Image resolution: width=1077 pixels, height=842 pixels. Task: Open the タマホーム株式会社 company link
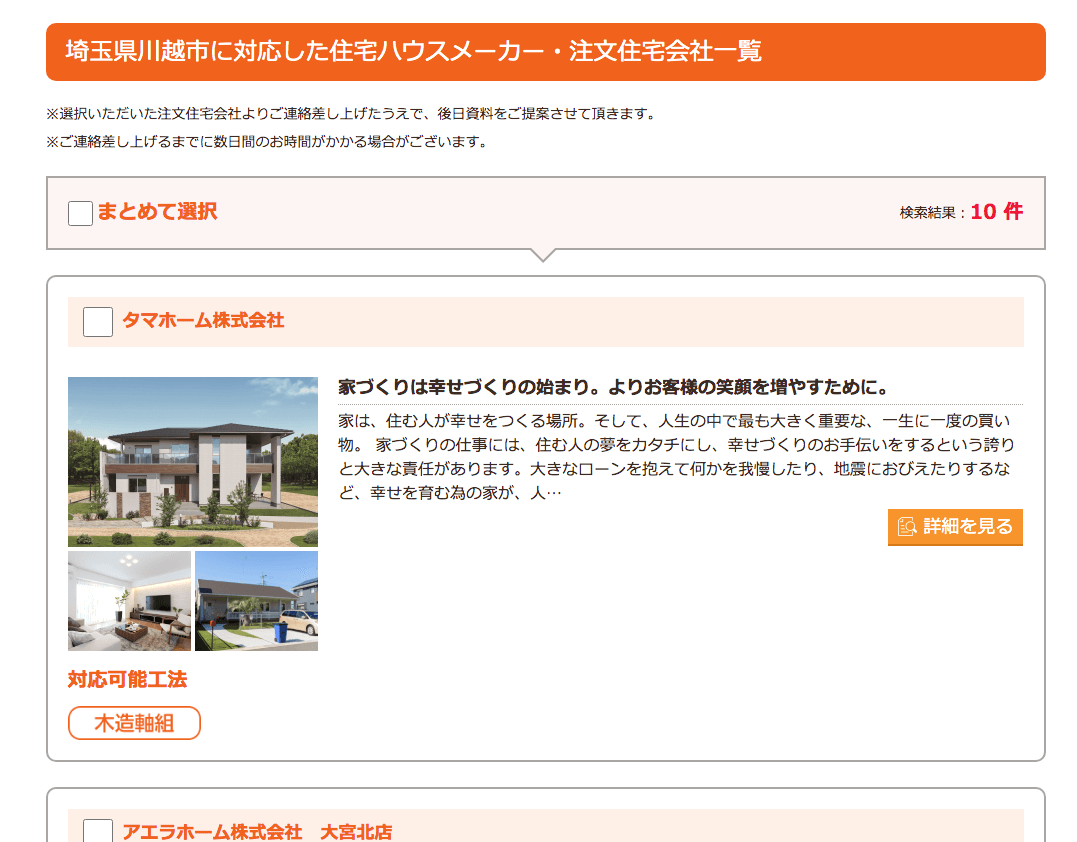203,321
